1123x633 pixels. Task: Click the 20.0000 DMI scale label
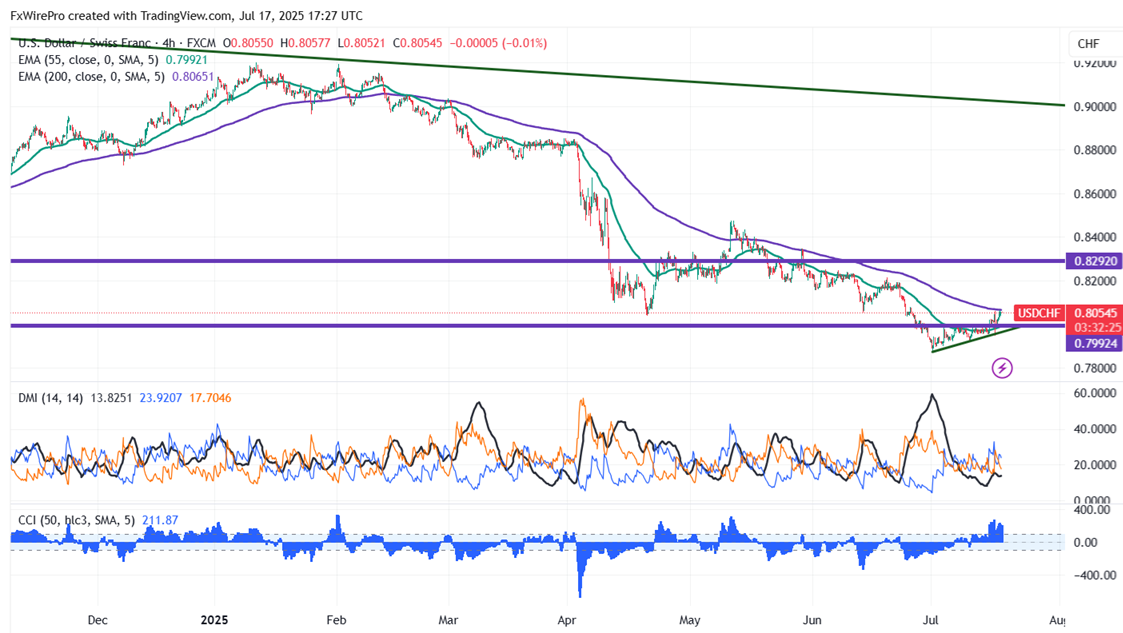(x=1094, y=465)
